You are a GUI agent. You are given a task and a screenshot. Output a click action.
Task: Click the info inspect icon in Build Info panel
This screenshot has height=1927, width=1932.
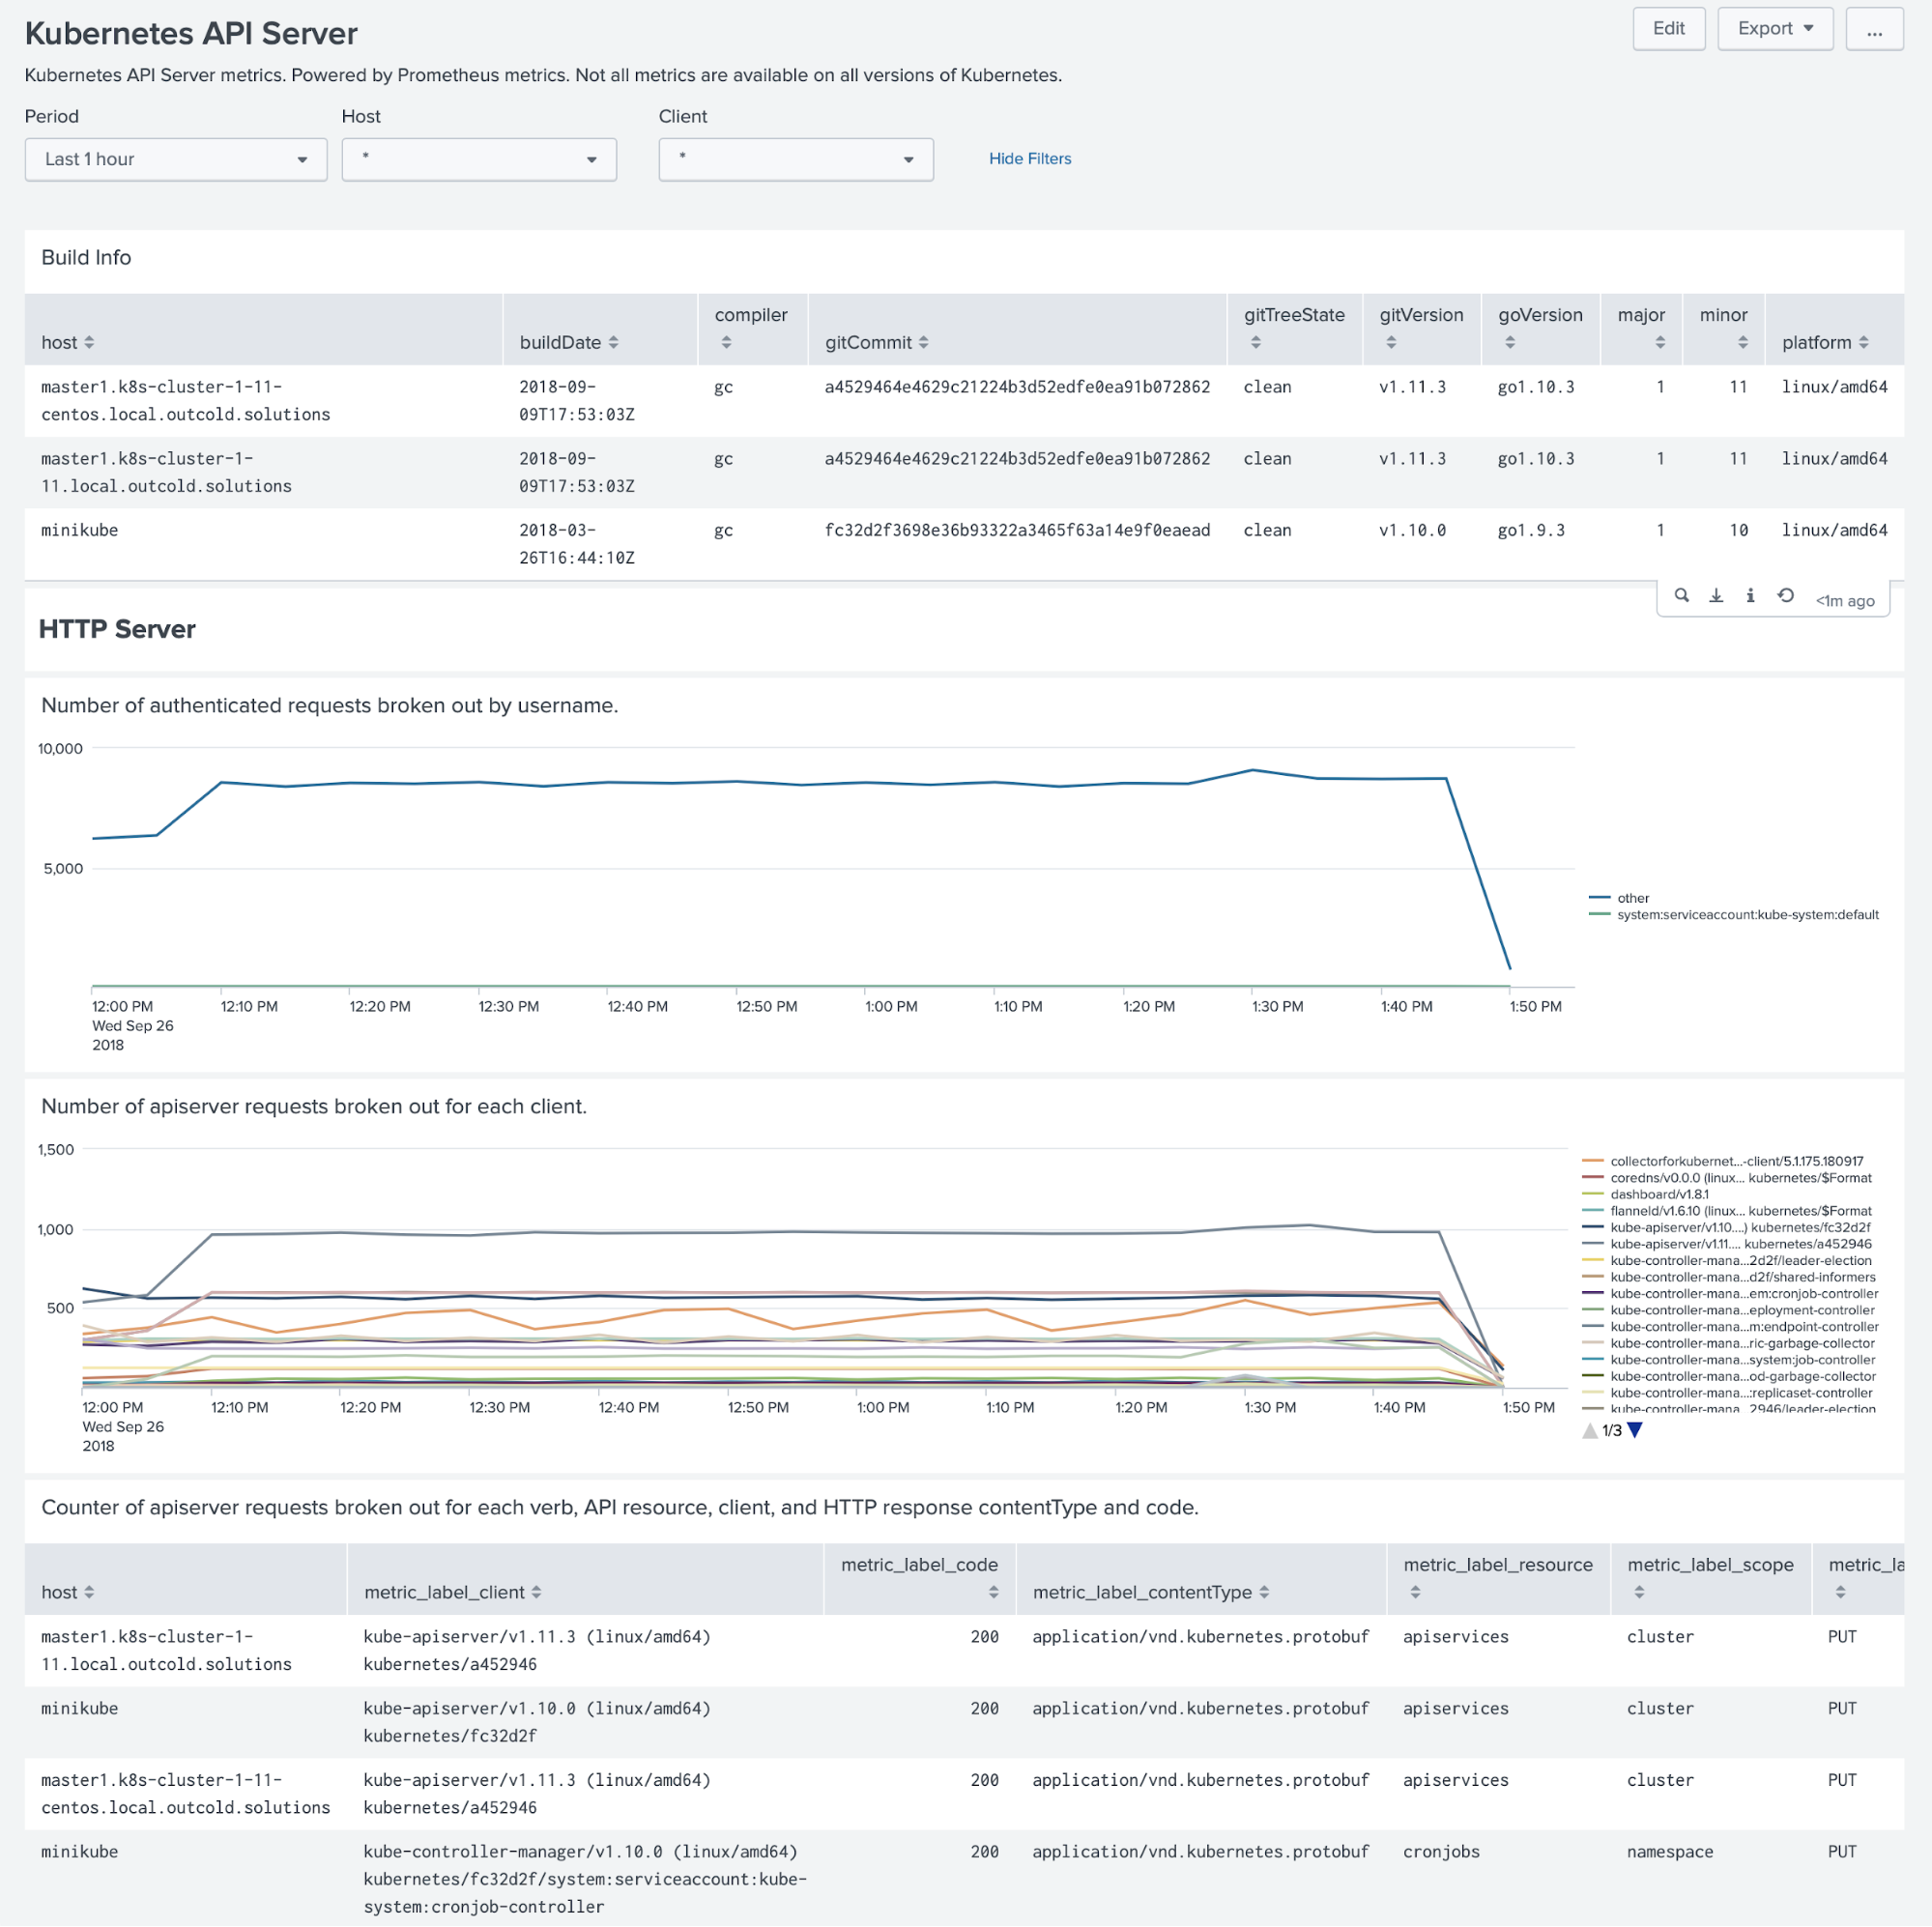tap(1750, 596)
